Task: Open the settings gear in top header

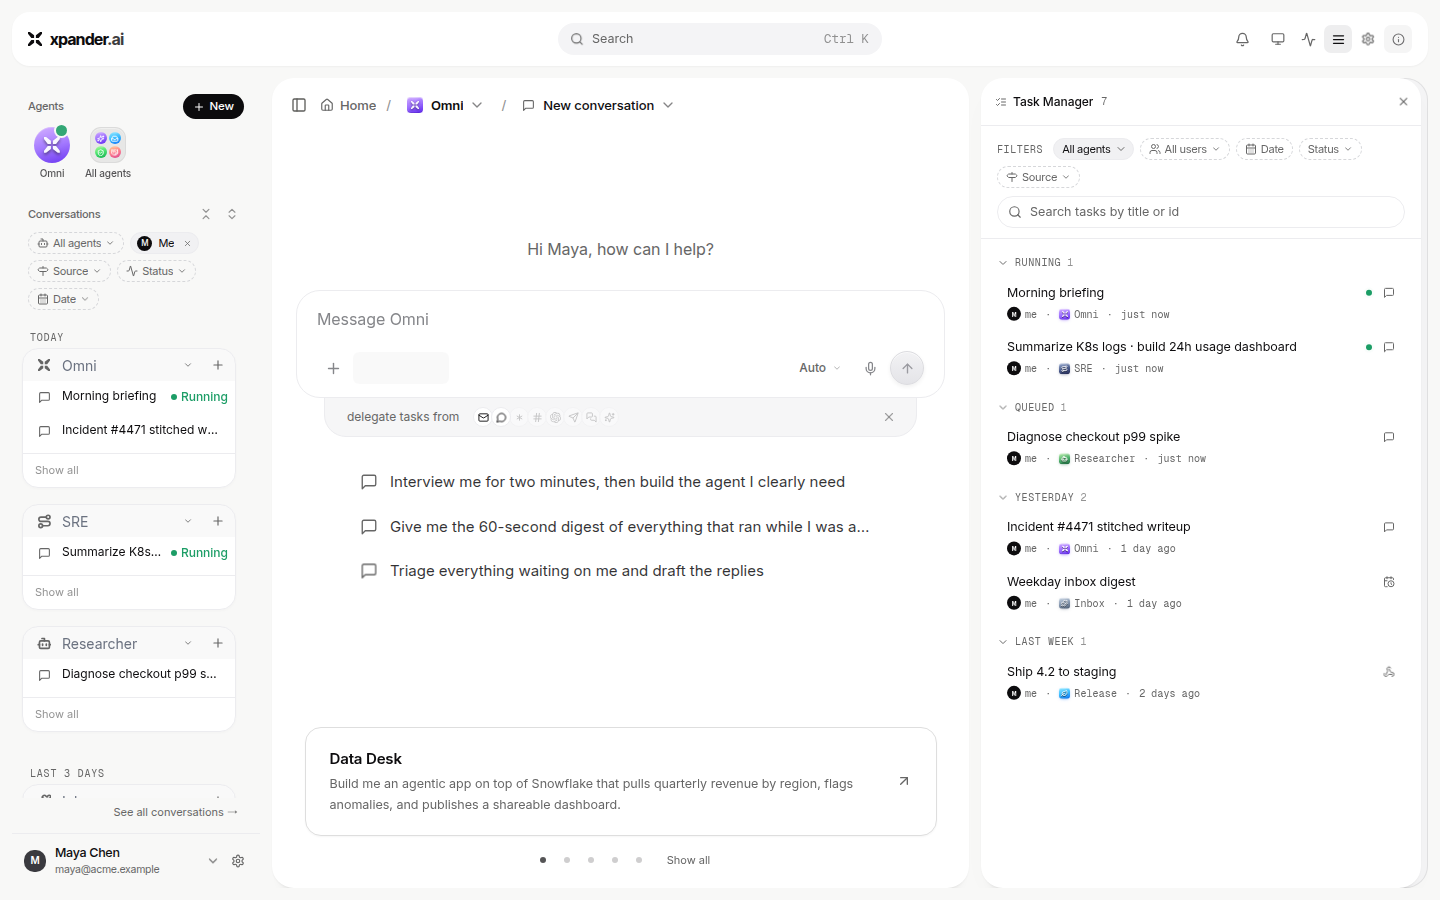Action: pyautogui.click(x=1368, y=39)
